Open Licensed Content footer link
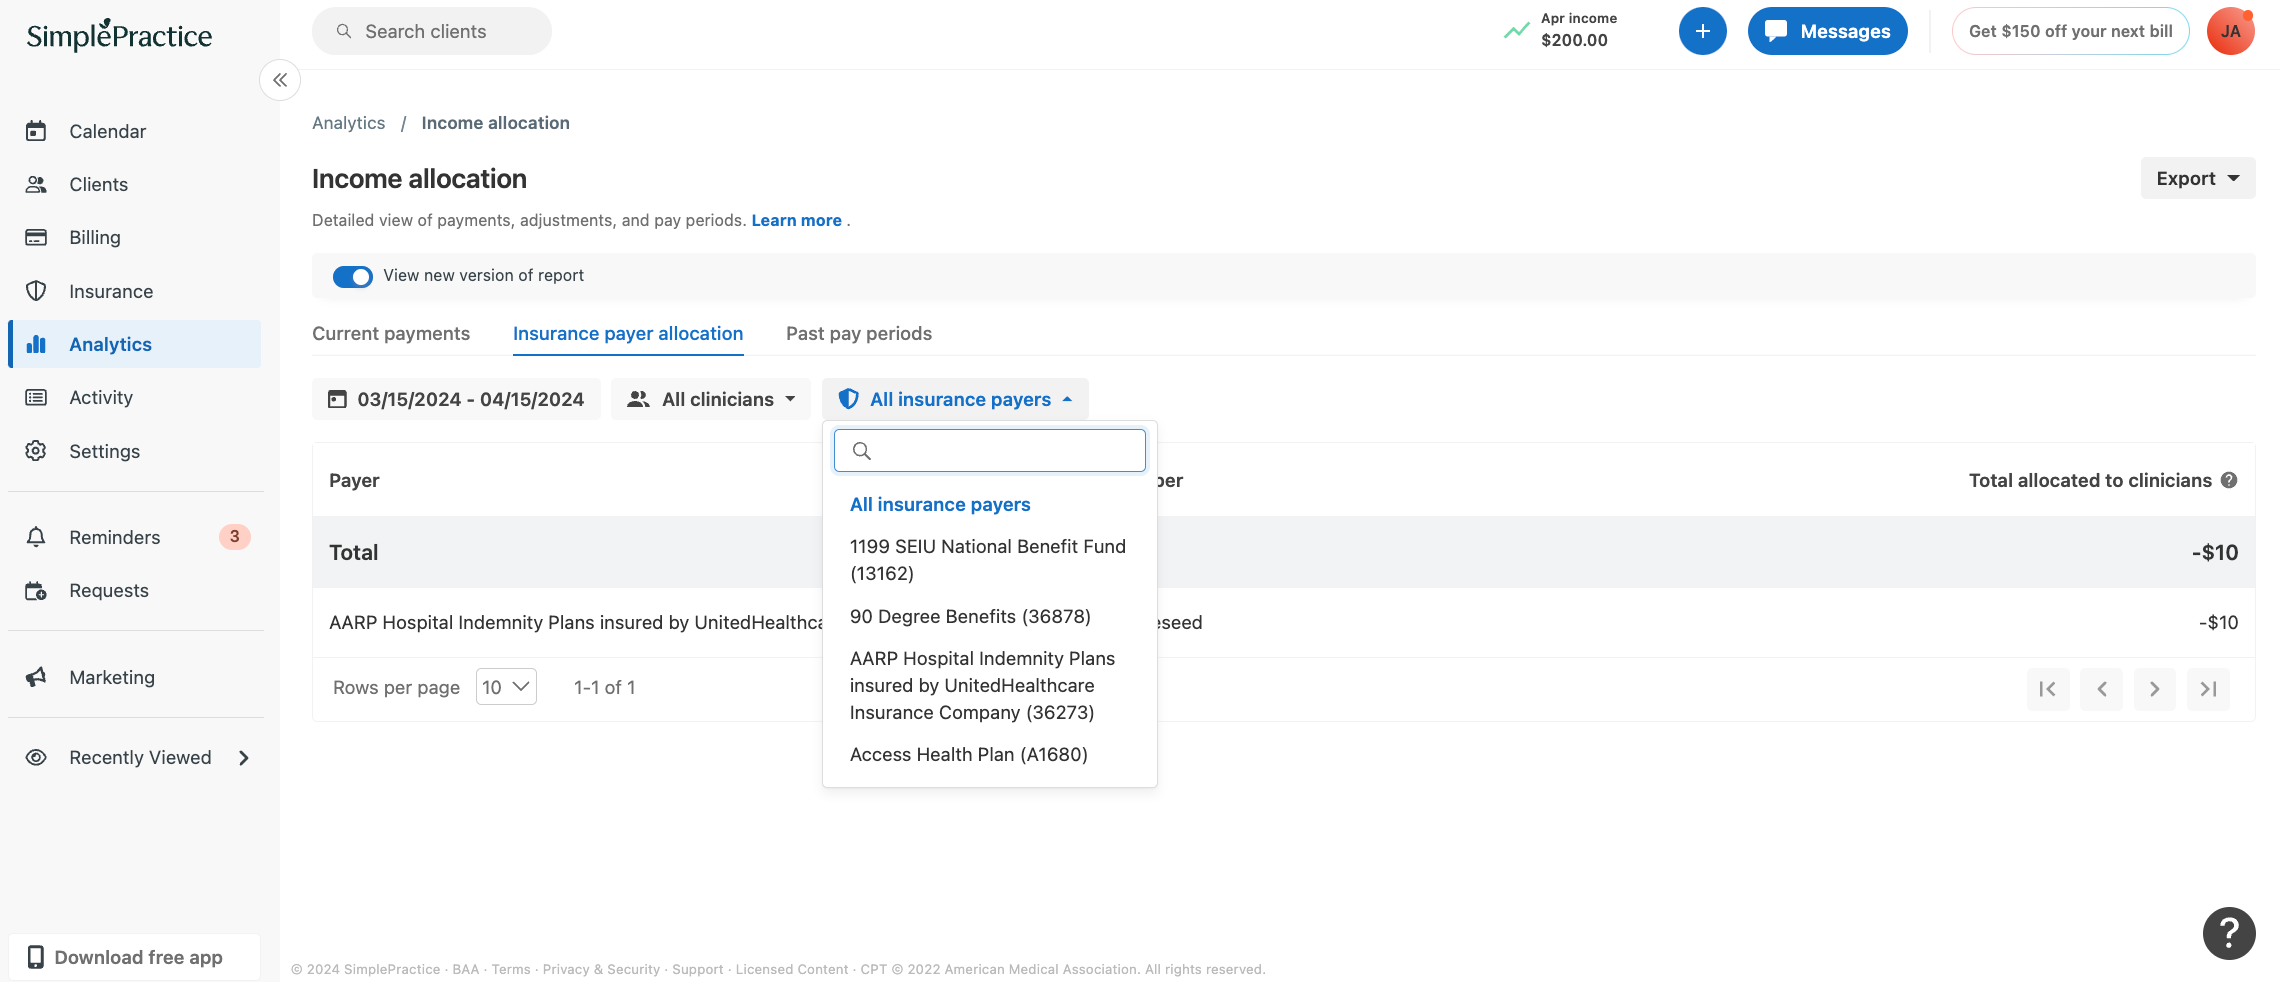 (791, 969)
